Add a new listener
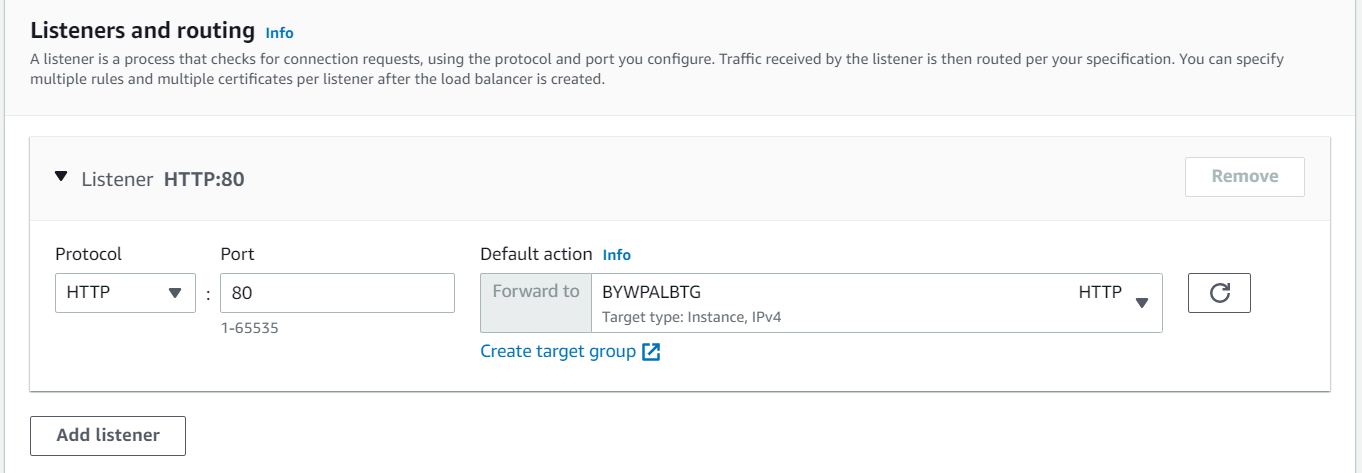This screenshot has width=1362, height=473. coord(108,435)
